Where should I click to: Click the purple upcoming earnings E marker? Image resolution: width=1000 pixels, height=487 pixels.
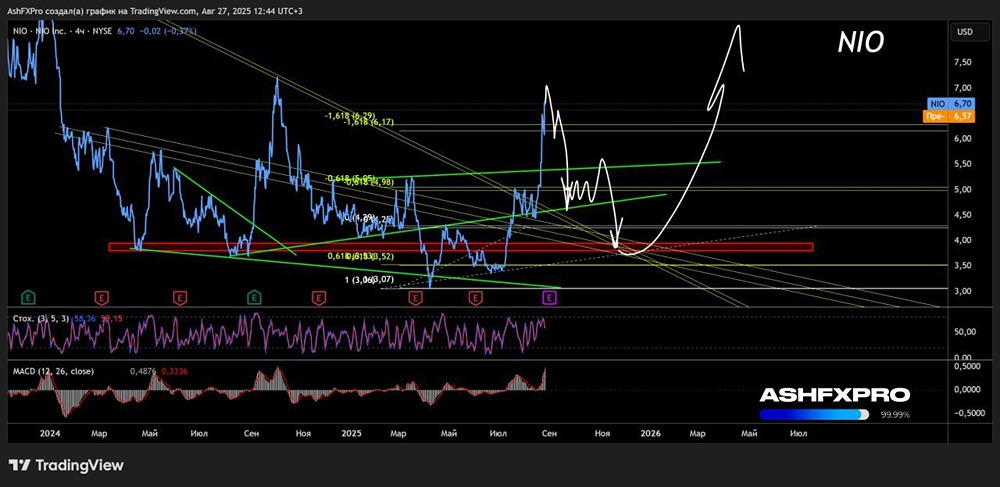[550, 296]
